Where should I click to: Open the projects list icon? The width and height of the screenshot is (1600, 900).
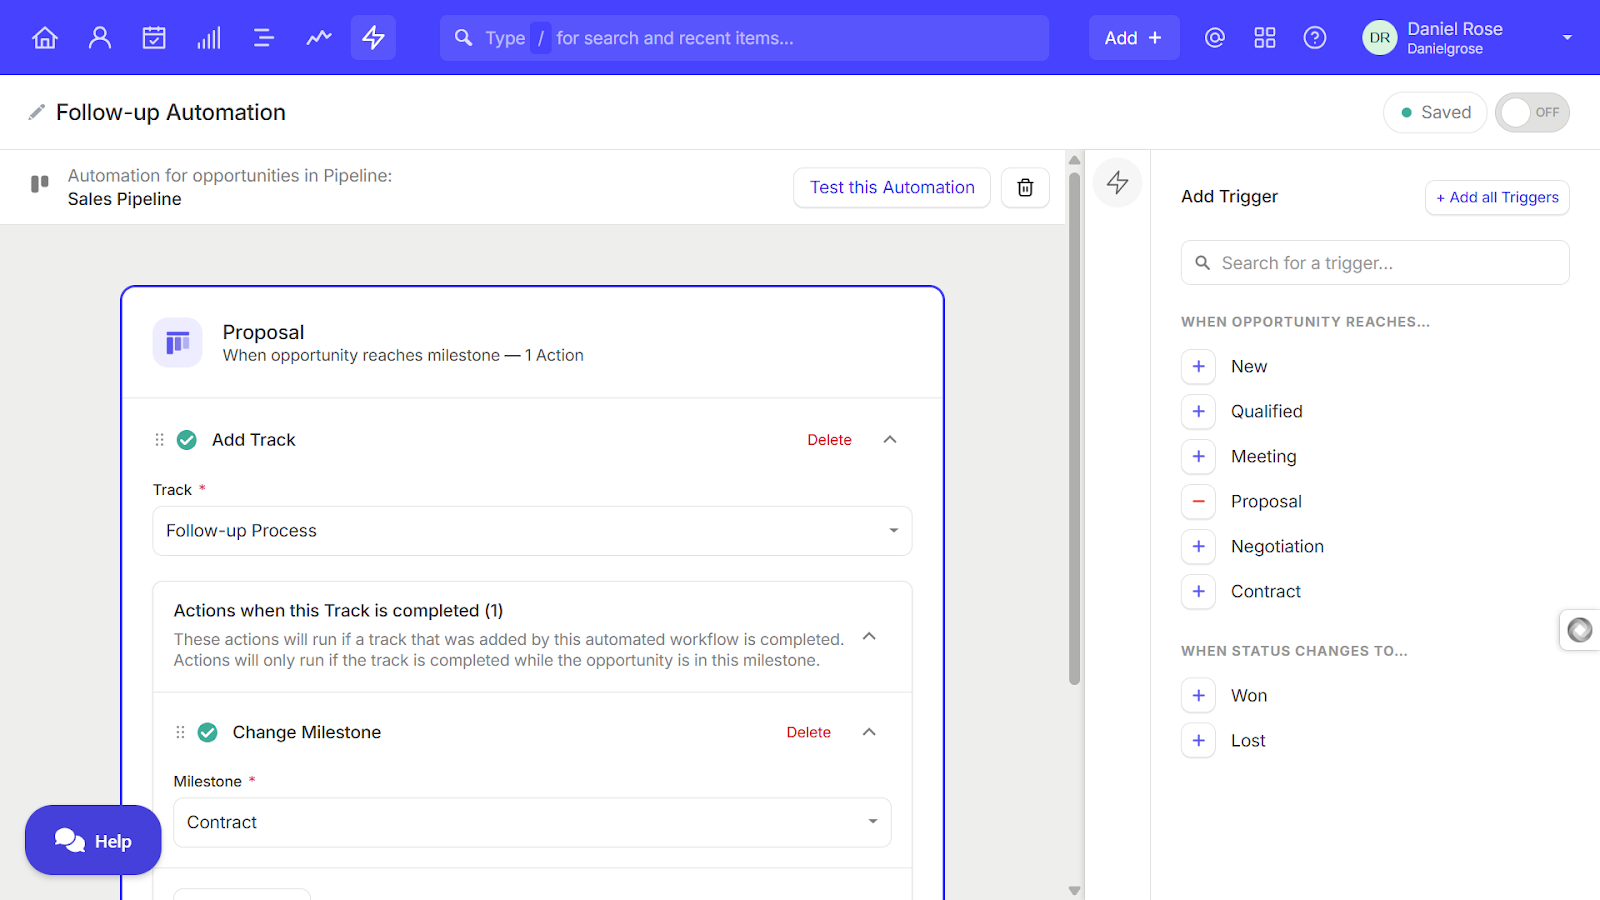click(x=264, y=38)
